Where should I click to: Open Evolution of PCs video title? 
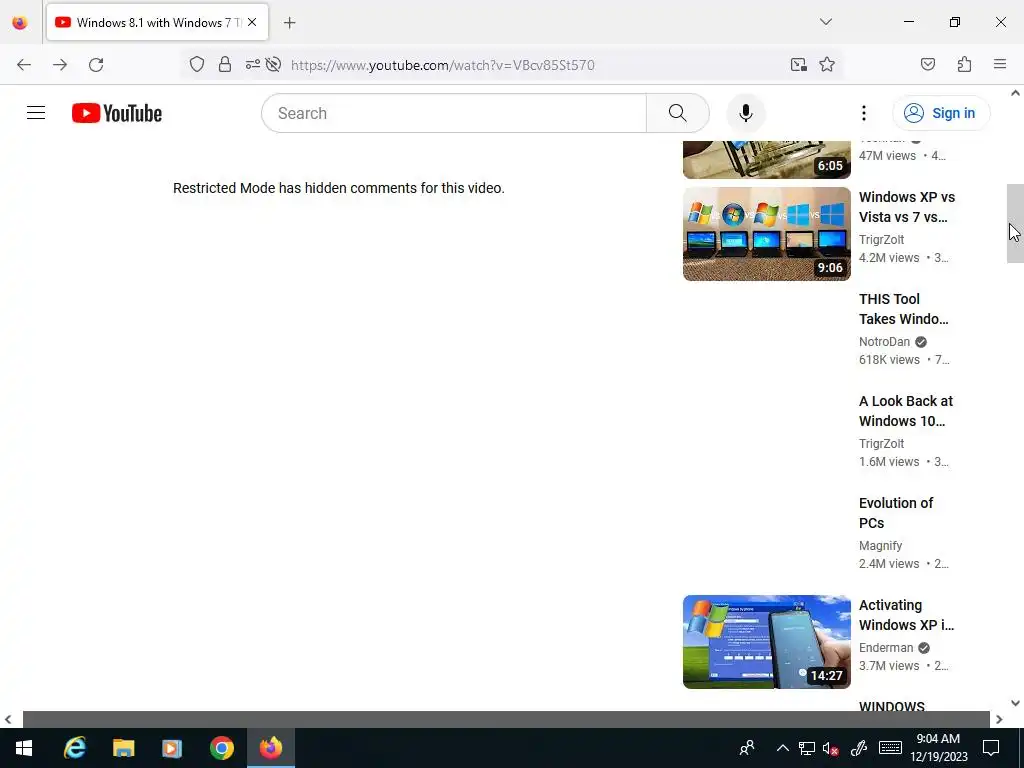(896, 513)
